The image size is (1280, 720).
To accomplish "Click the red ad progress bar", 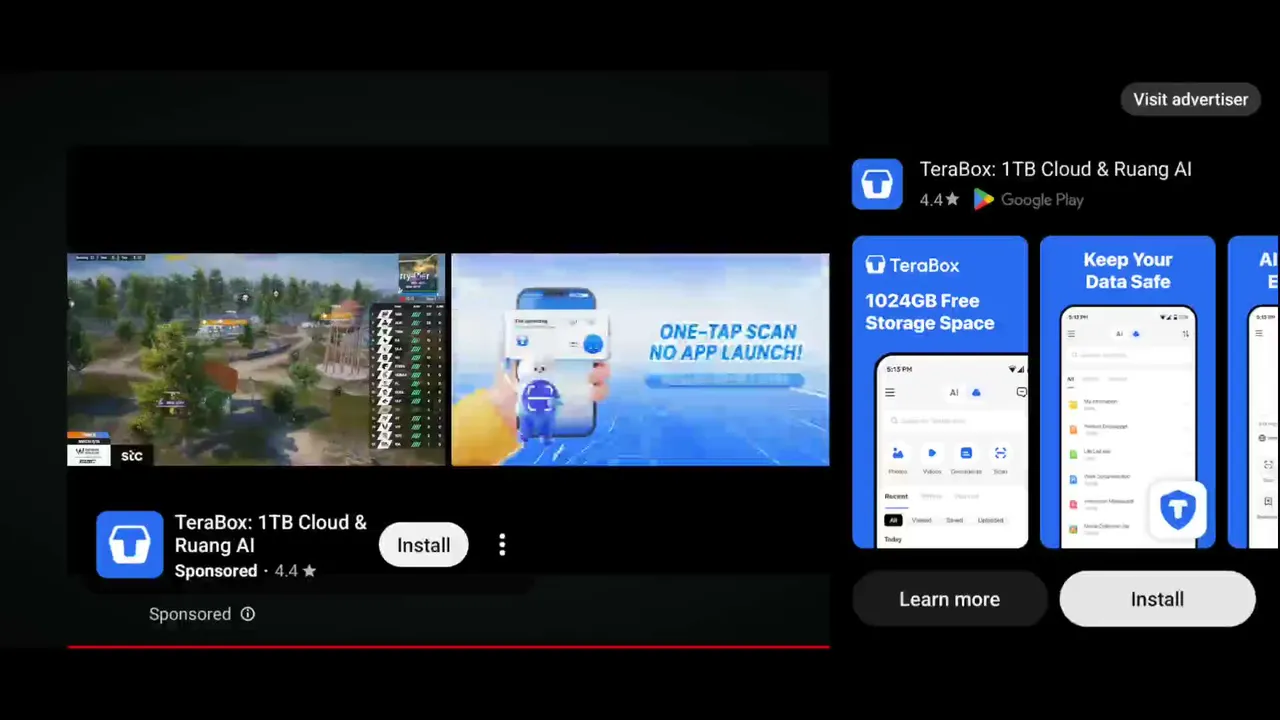I will (448, 647).
